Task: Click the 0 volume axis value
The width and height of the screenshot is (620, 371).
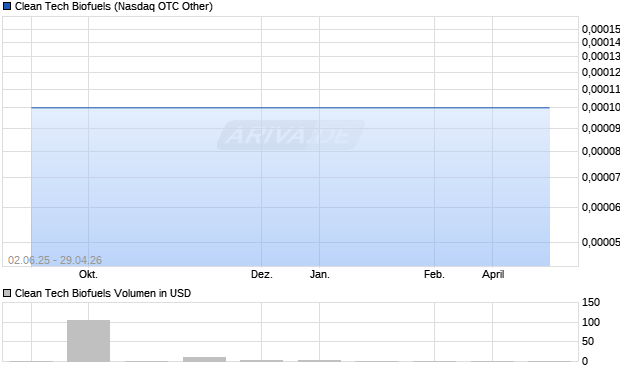Action: click(x=585, y=361)
